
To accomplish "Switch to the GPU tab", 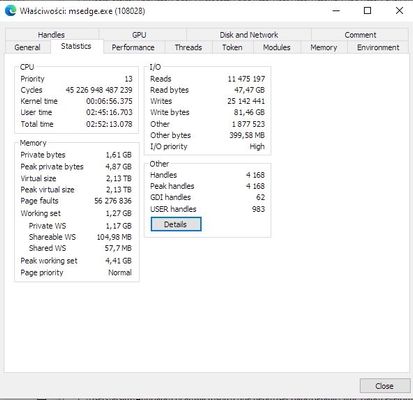I will (139, 35).
